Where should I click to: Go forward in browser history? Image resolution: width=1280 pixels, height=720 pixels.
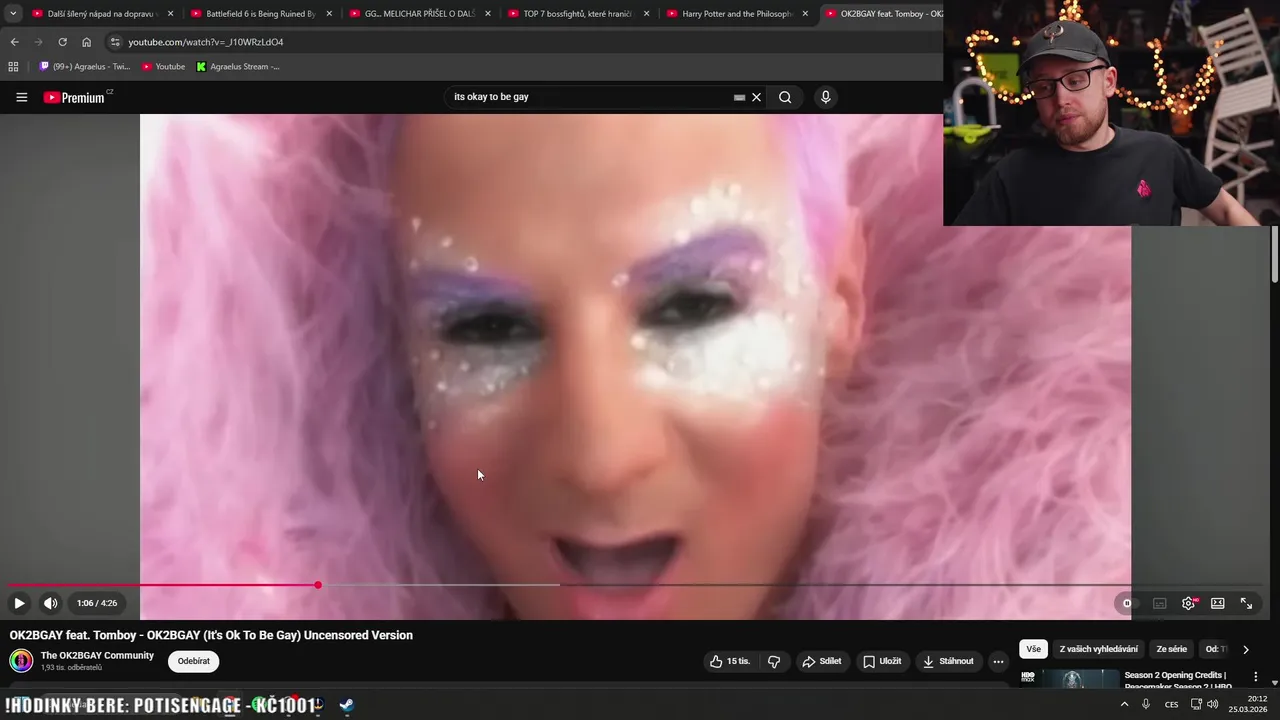pos(38,42)
